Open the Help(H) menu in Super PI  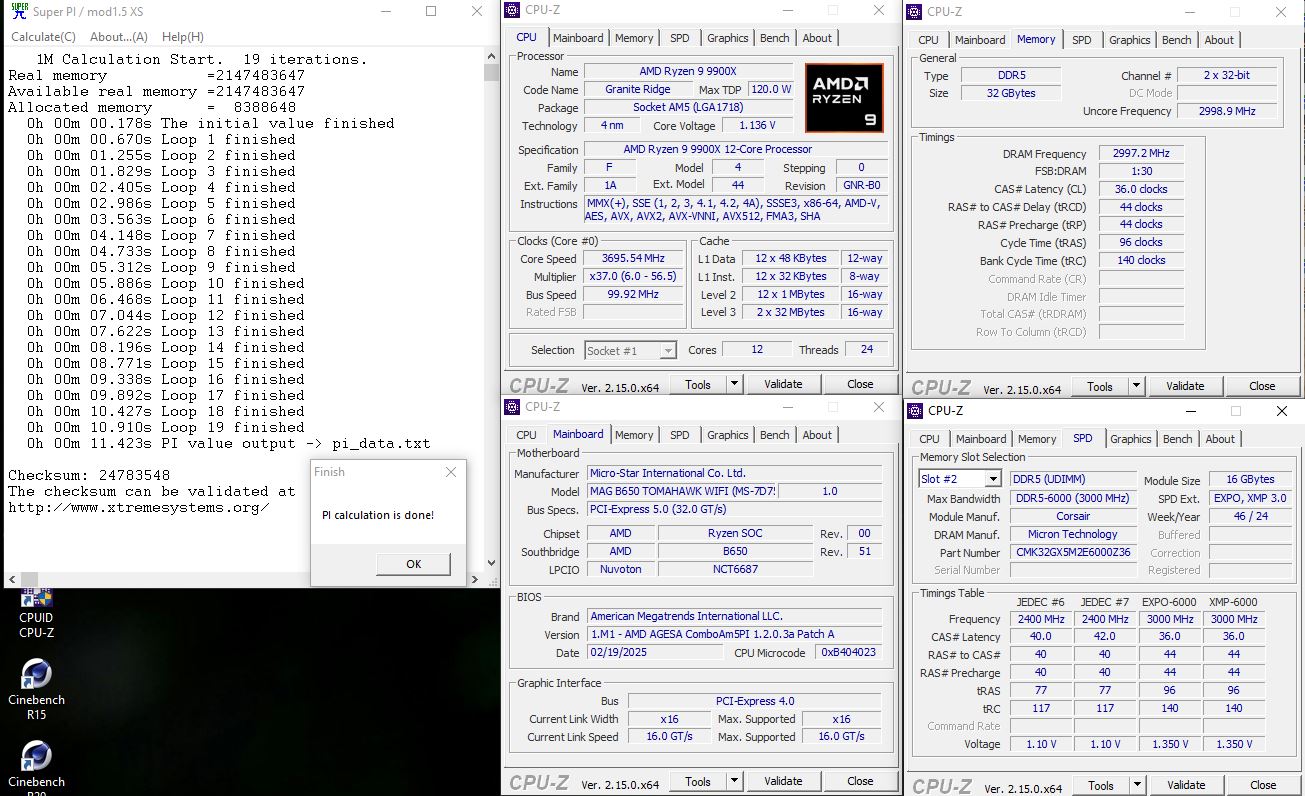[x=183, y=37]
